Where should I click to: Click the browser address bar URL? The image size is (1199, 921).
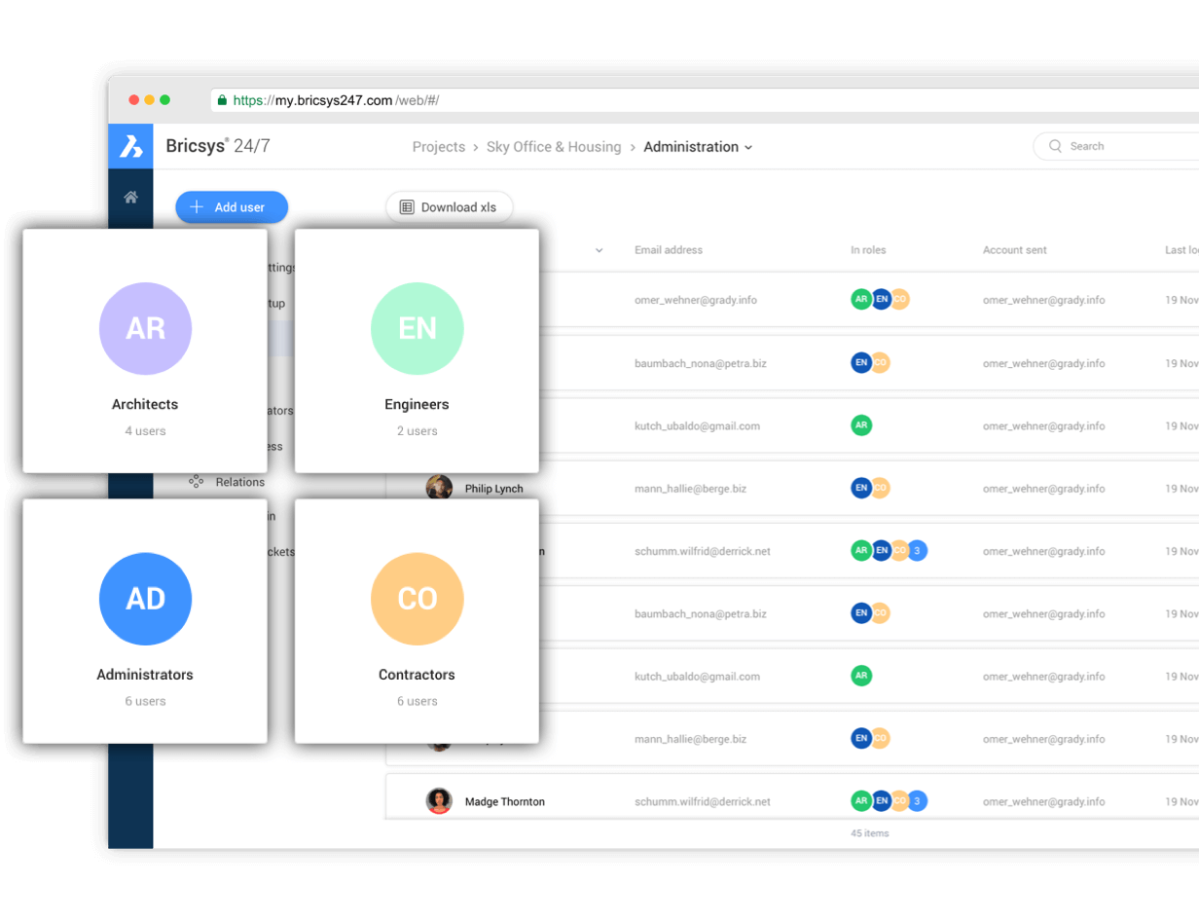(336, 100)
